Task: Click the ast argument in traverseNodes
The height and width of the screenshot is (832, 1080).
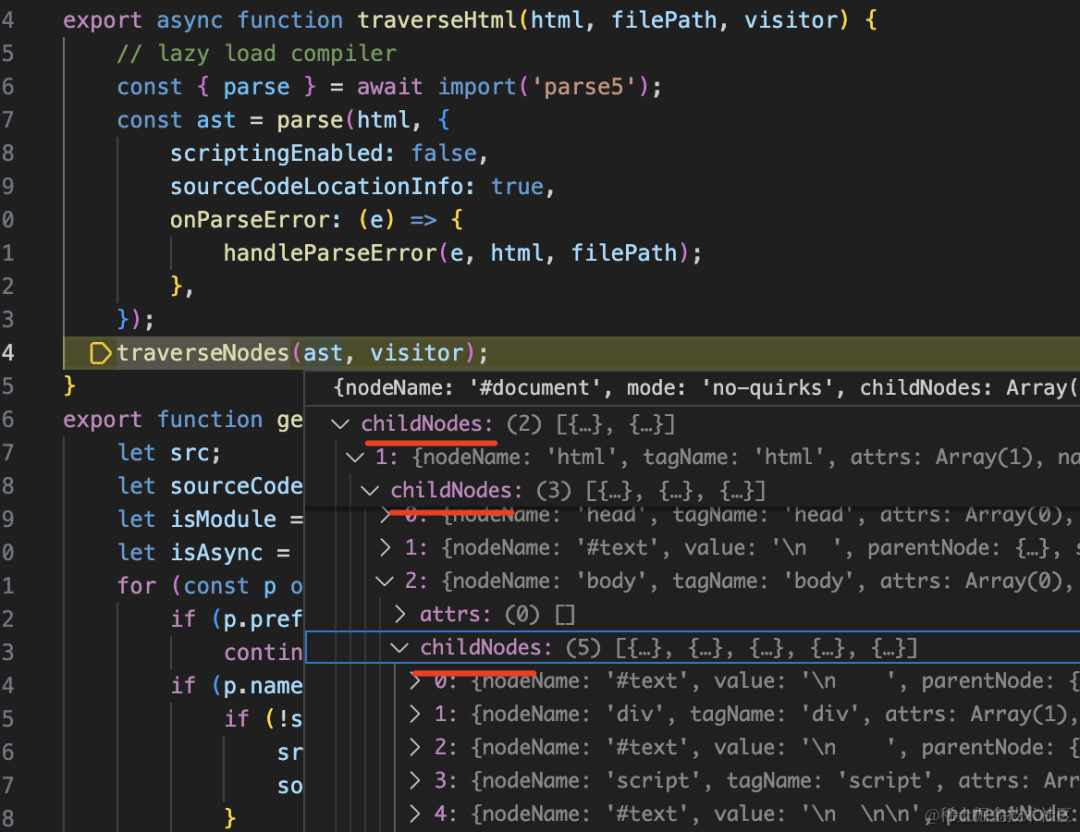Action: point(323,353)
